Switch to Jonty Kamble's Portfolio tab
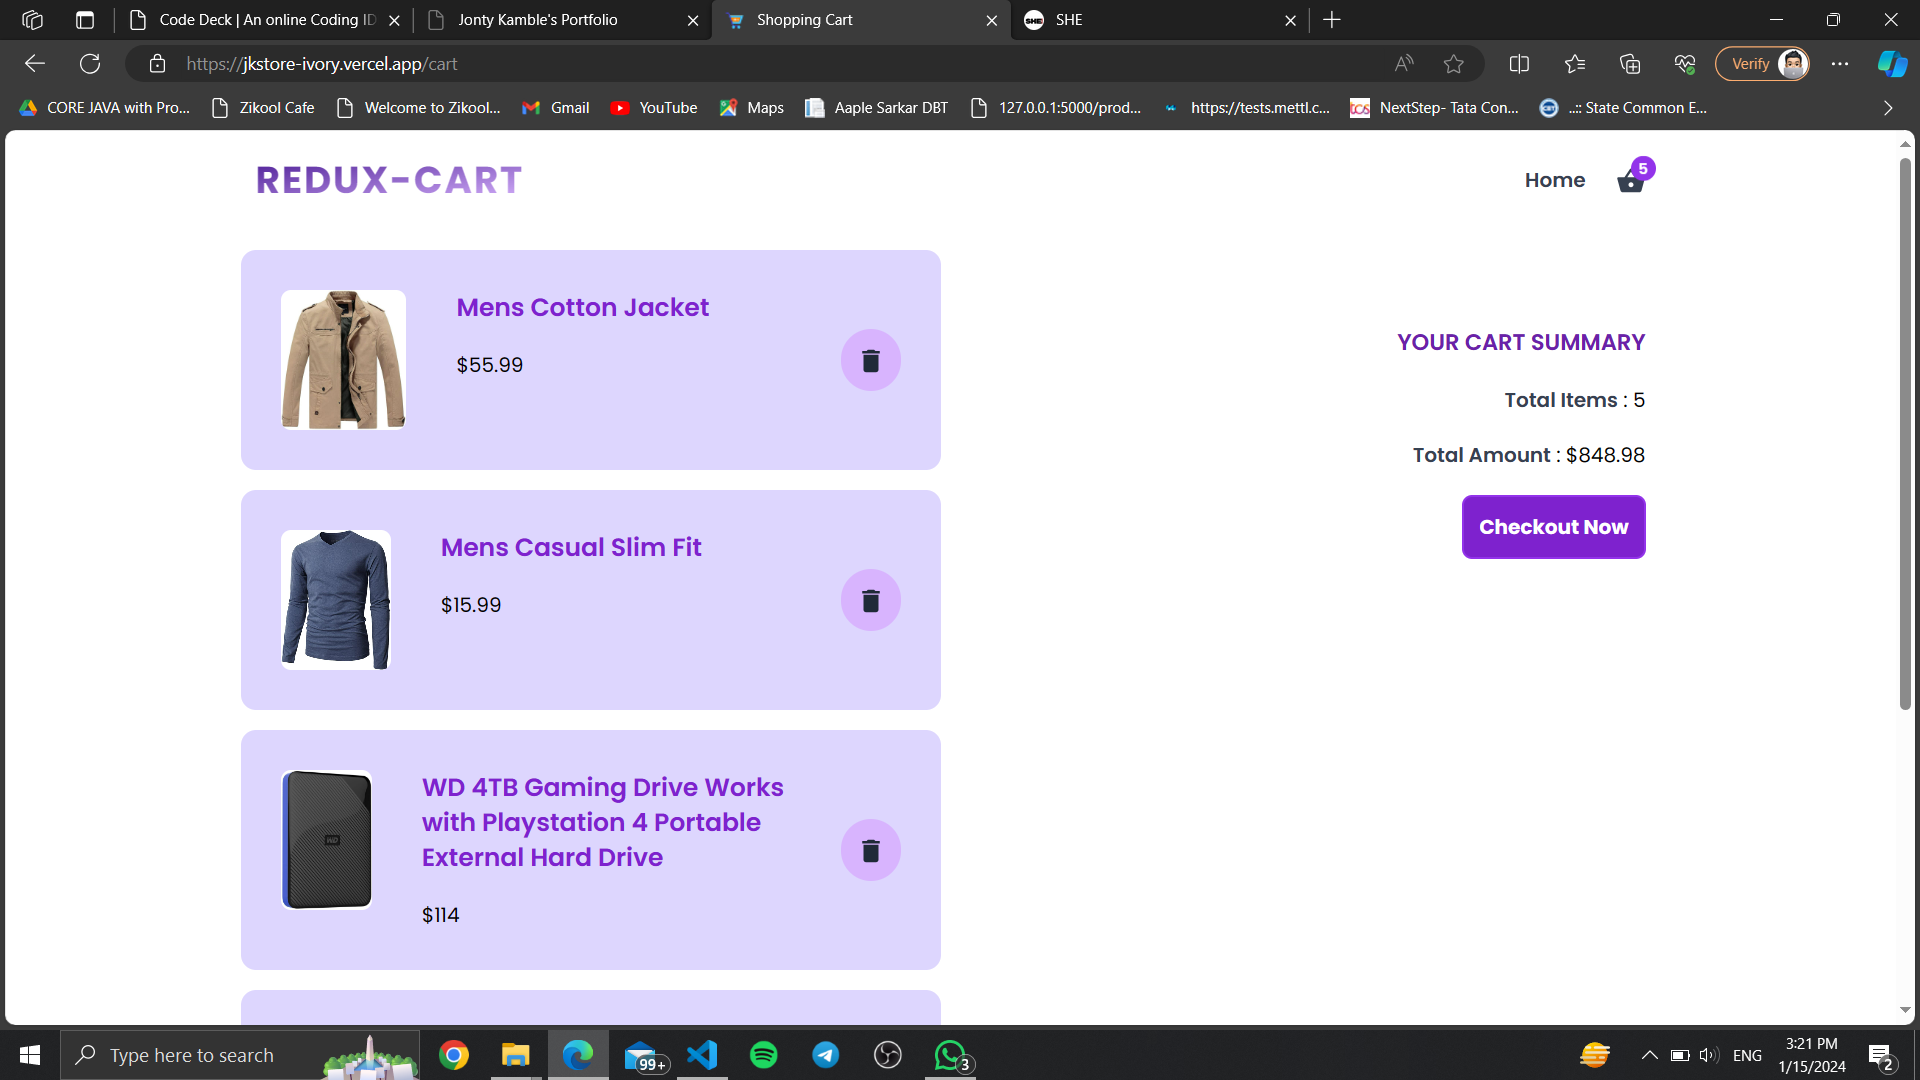Screen dimensions: 1920x1080 pos(538,20)
